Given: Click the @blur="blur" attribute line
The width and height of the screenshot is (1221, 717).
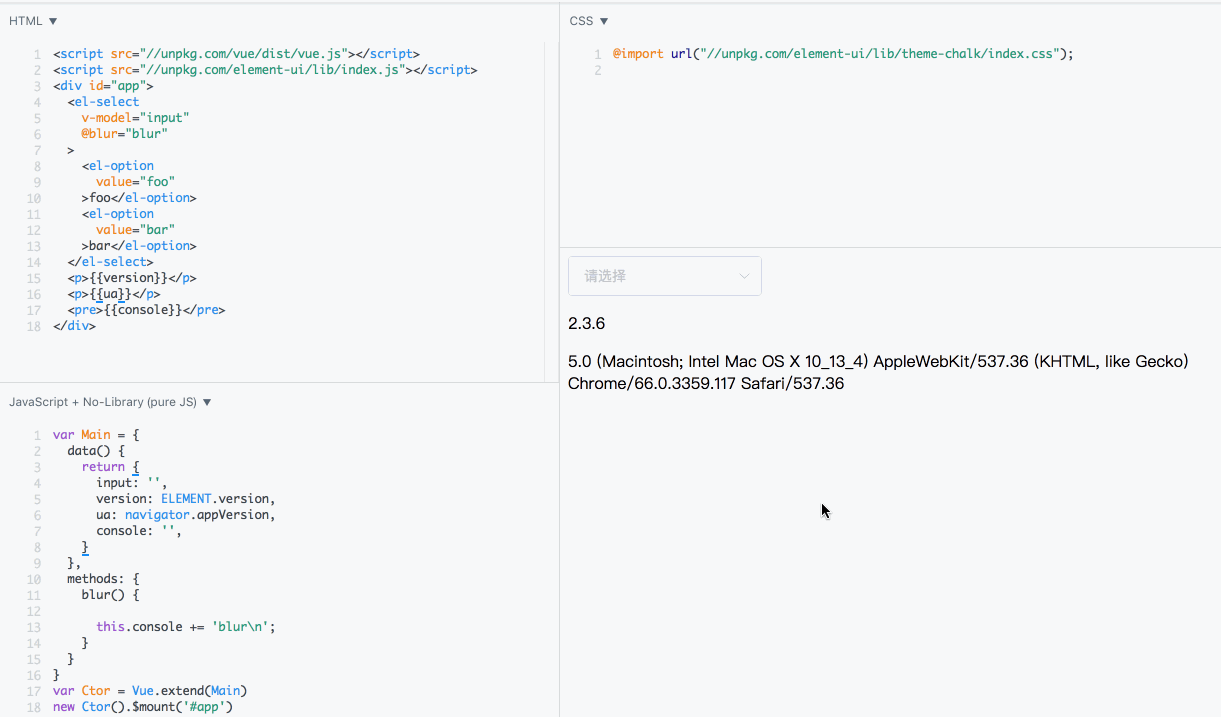Looking at the screenshot, I should point(125,134).
